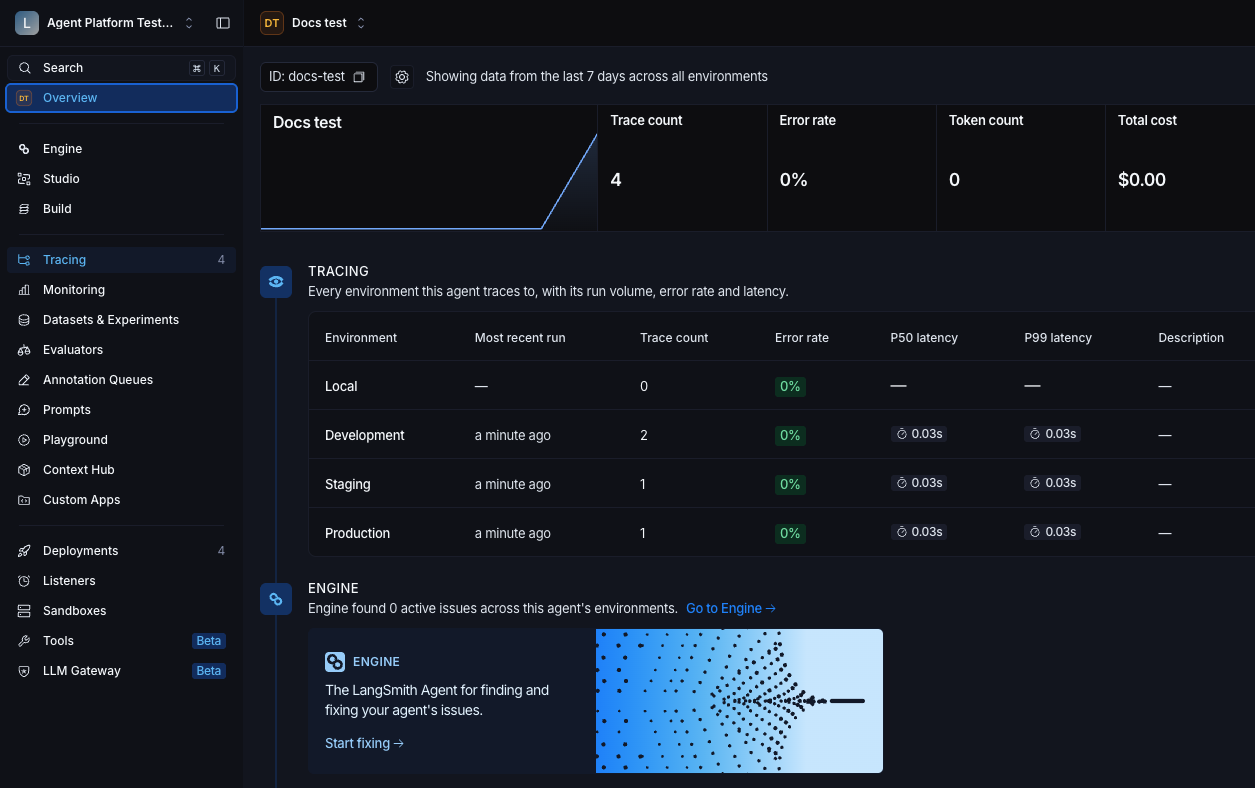This screenshot has width=1255, height=788.
Task: Click the Playground icon
Action: coord(24,440)
